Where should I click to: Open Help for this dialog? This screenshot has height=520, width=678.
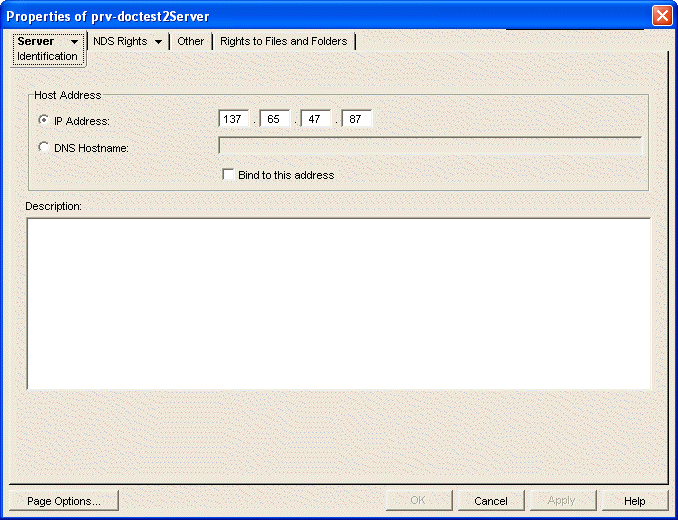tap(635, 501)
